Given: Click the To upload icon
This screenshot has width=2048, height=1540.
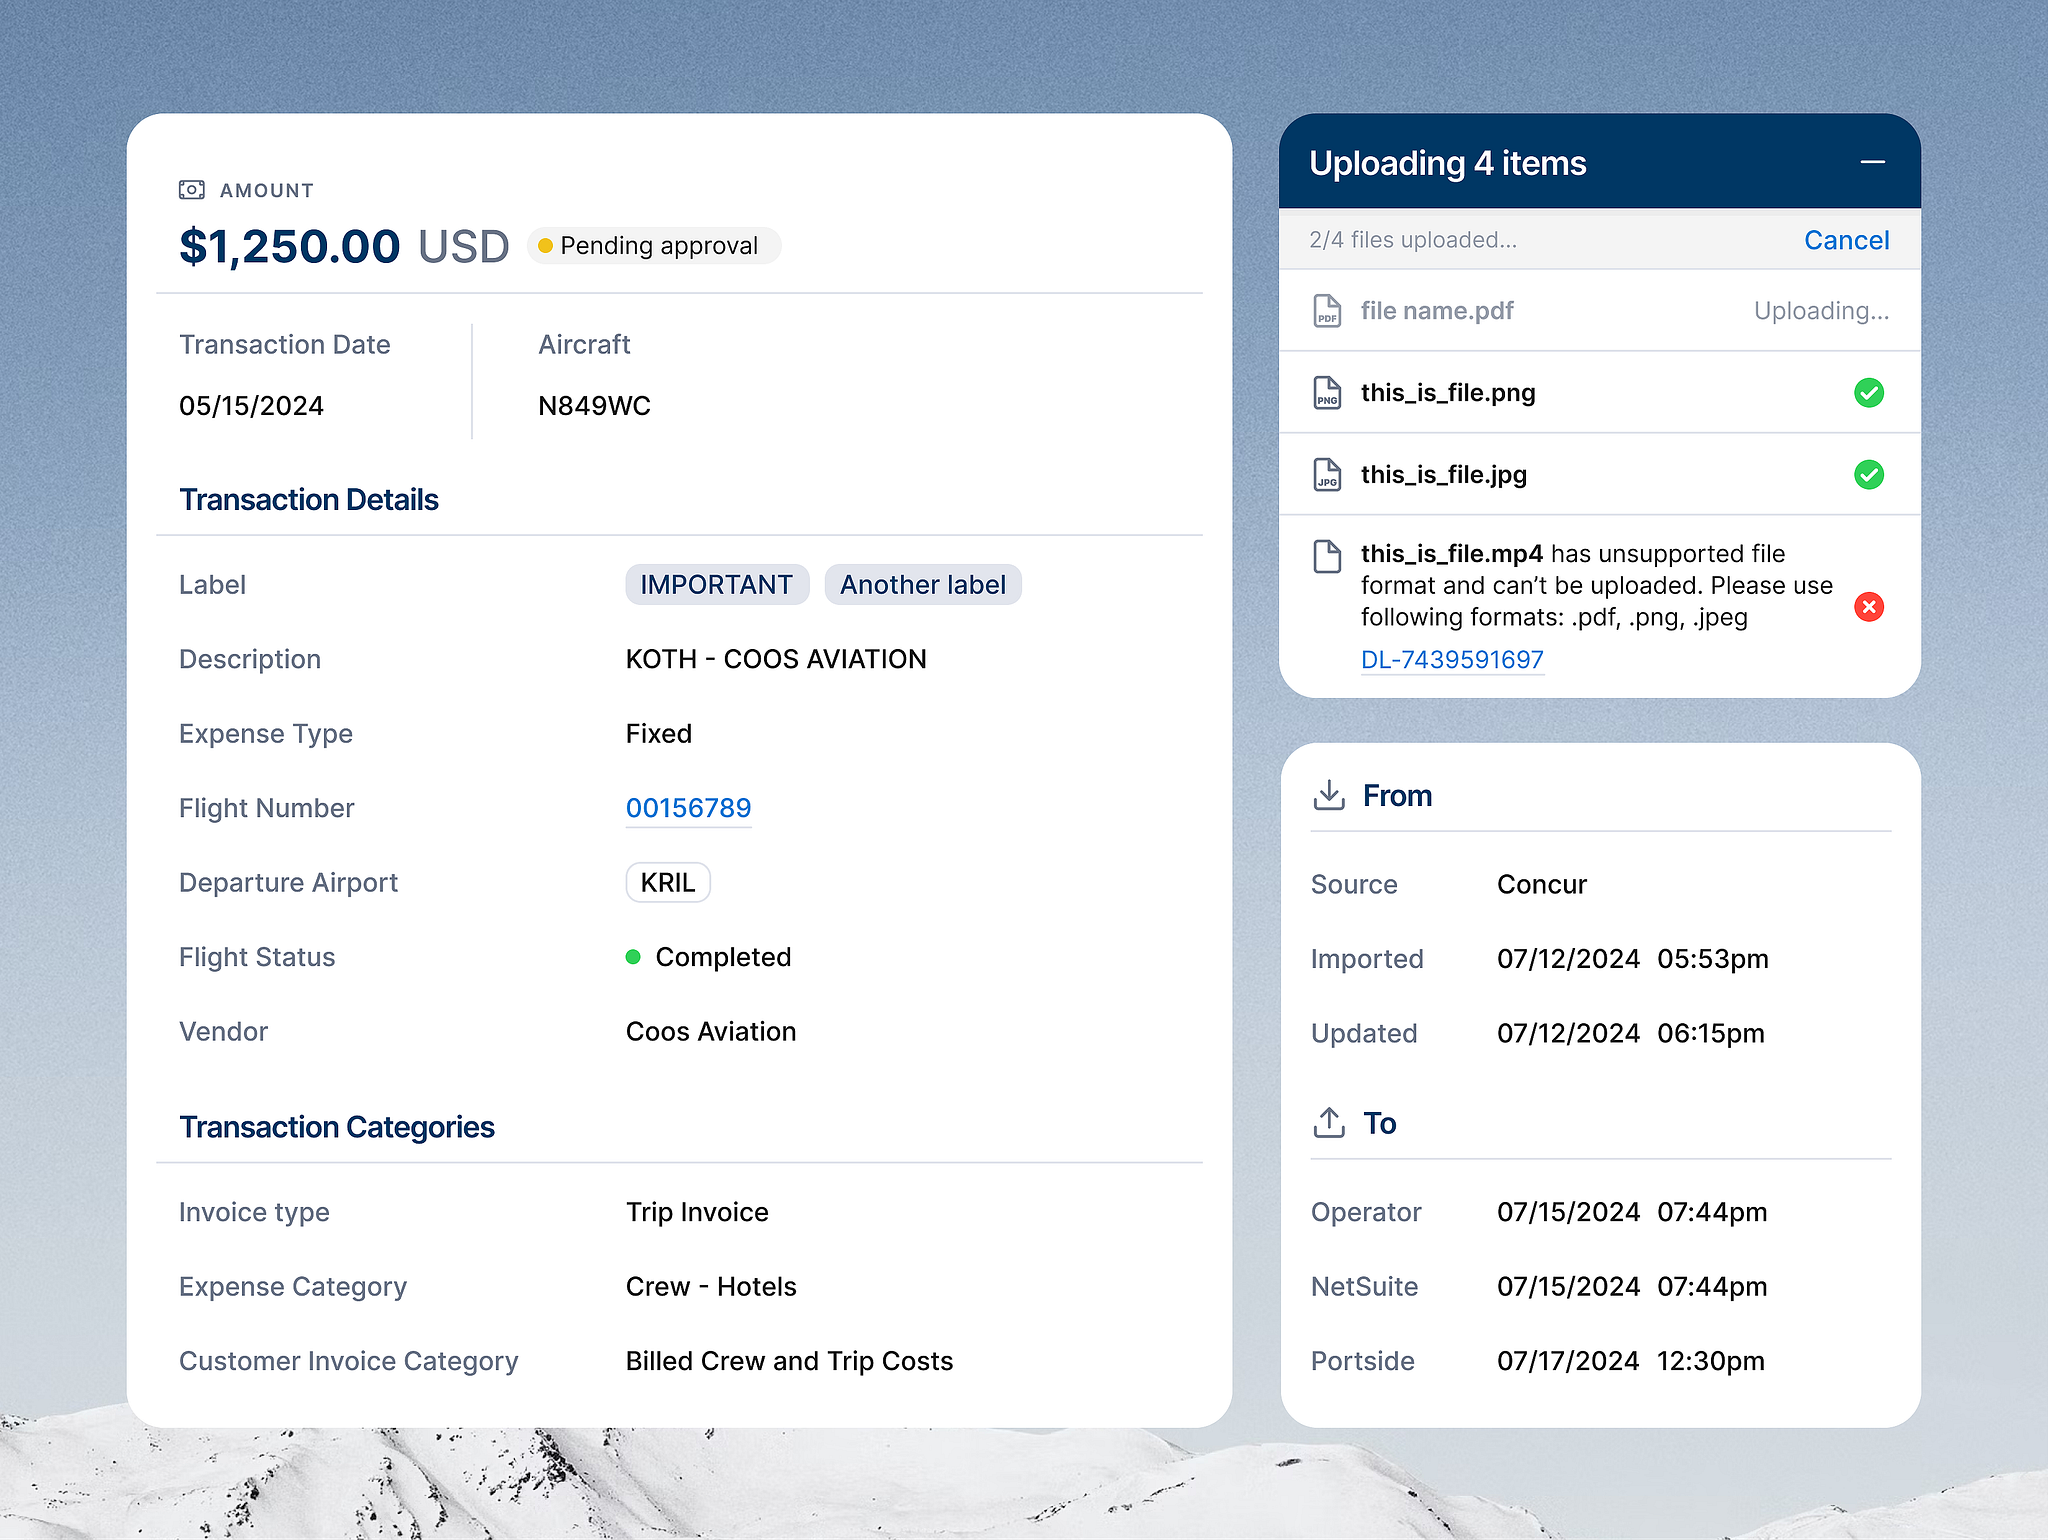Looking at the screenshot, I should [1329, 1123].
